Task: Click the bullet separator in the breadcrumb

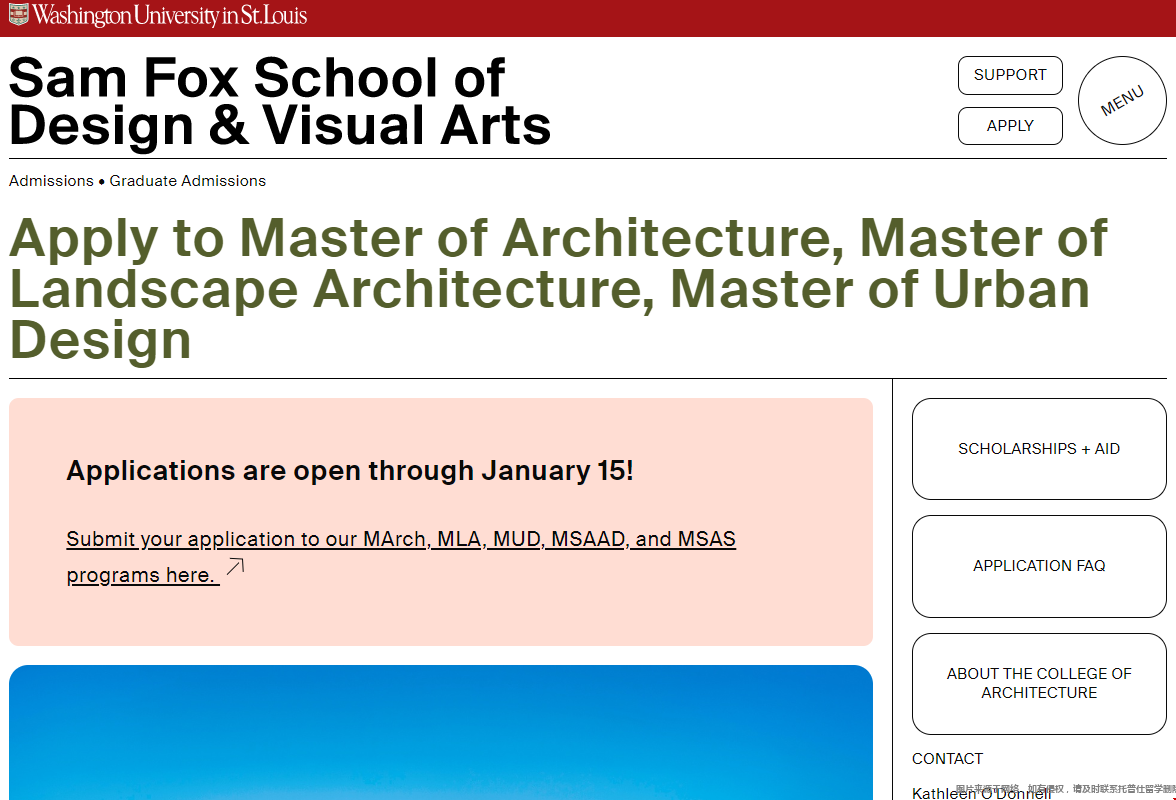Action: [102, 182]
